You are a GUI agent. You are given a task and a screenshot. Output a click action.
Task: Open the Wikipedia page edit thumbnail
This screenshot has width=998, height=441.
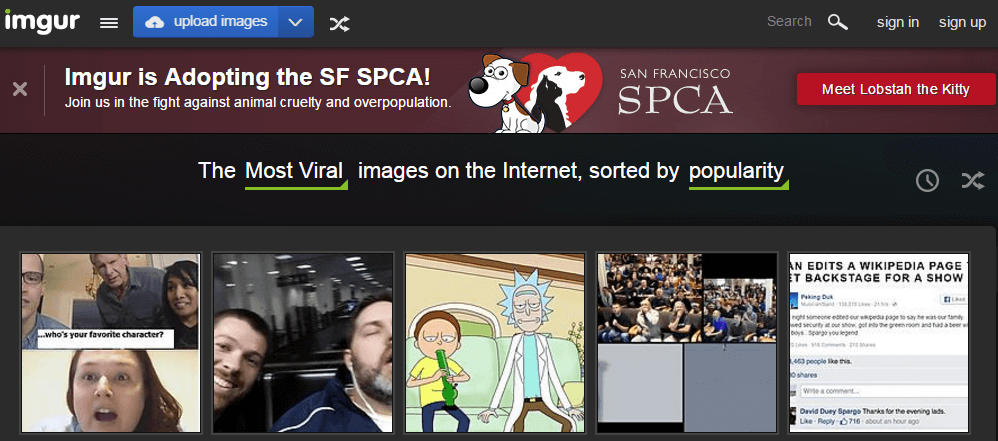tap(878, 343)
